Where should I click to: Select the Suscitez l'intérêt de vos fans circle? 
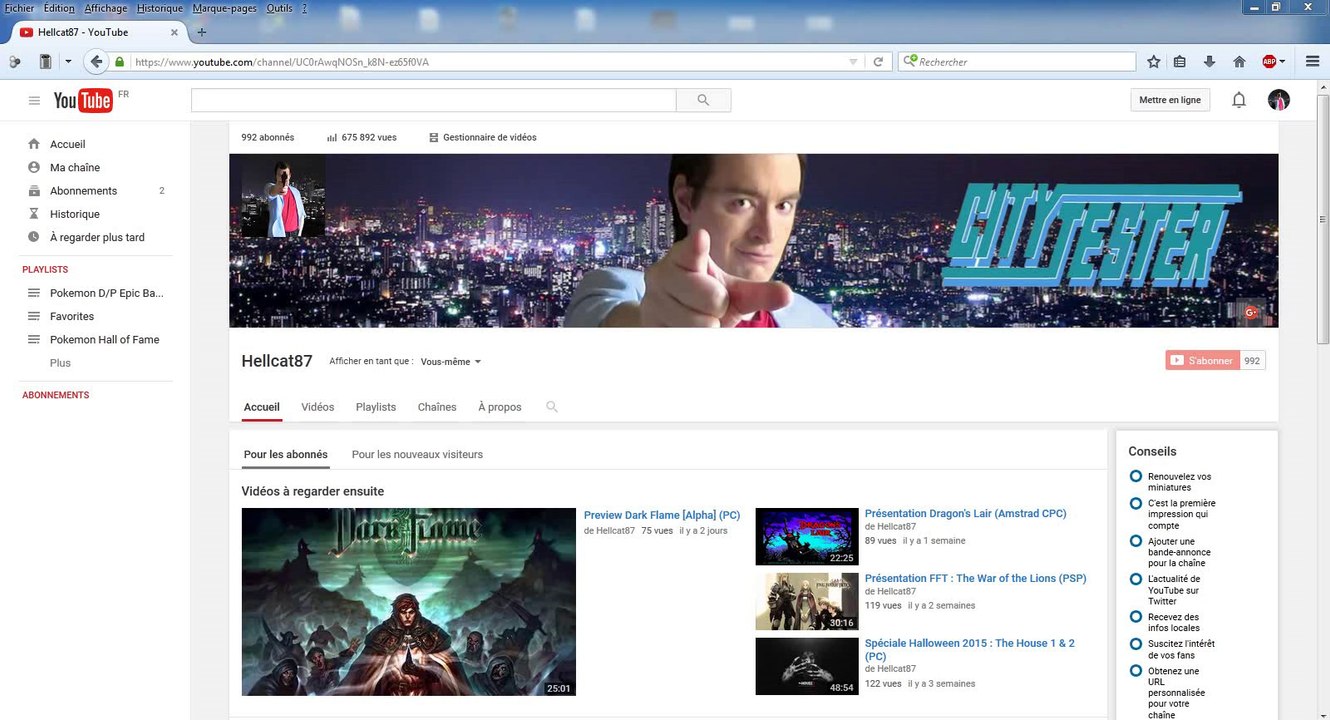pyautogui.click(x=1135, y=644)
